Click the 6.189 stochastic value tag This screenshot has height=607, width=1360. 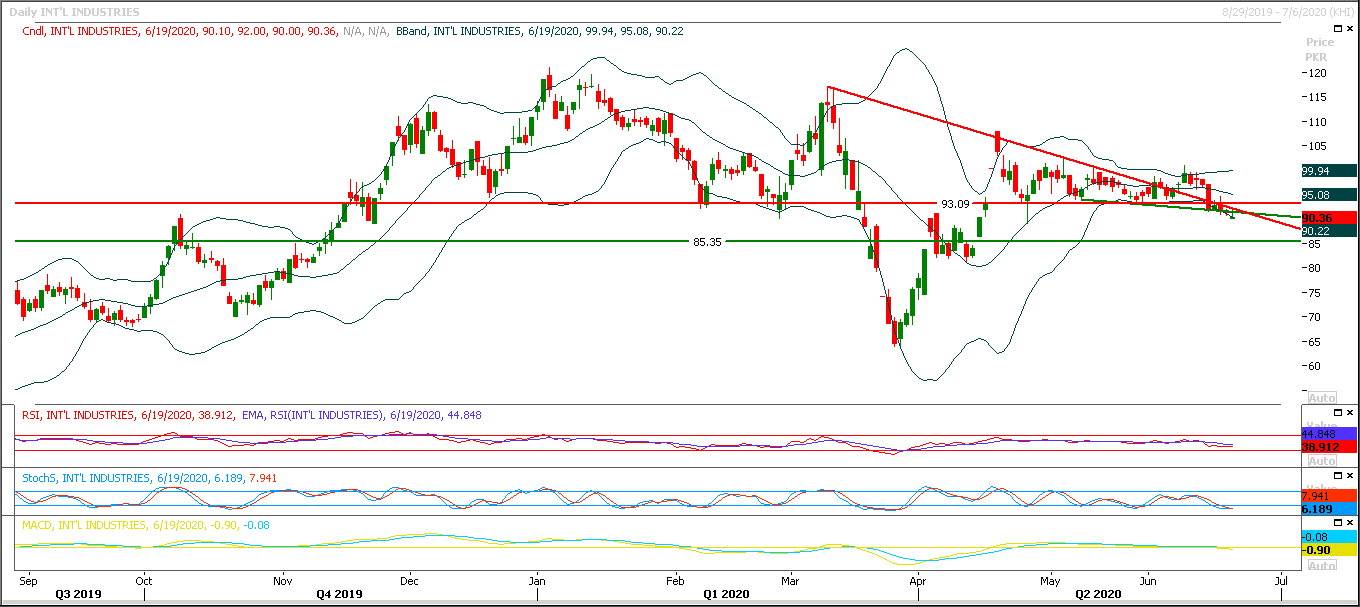(1328, 510)
